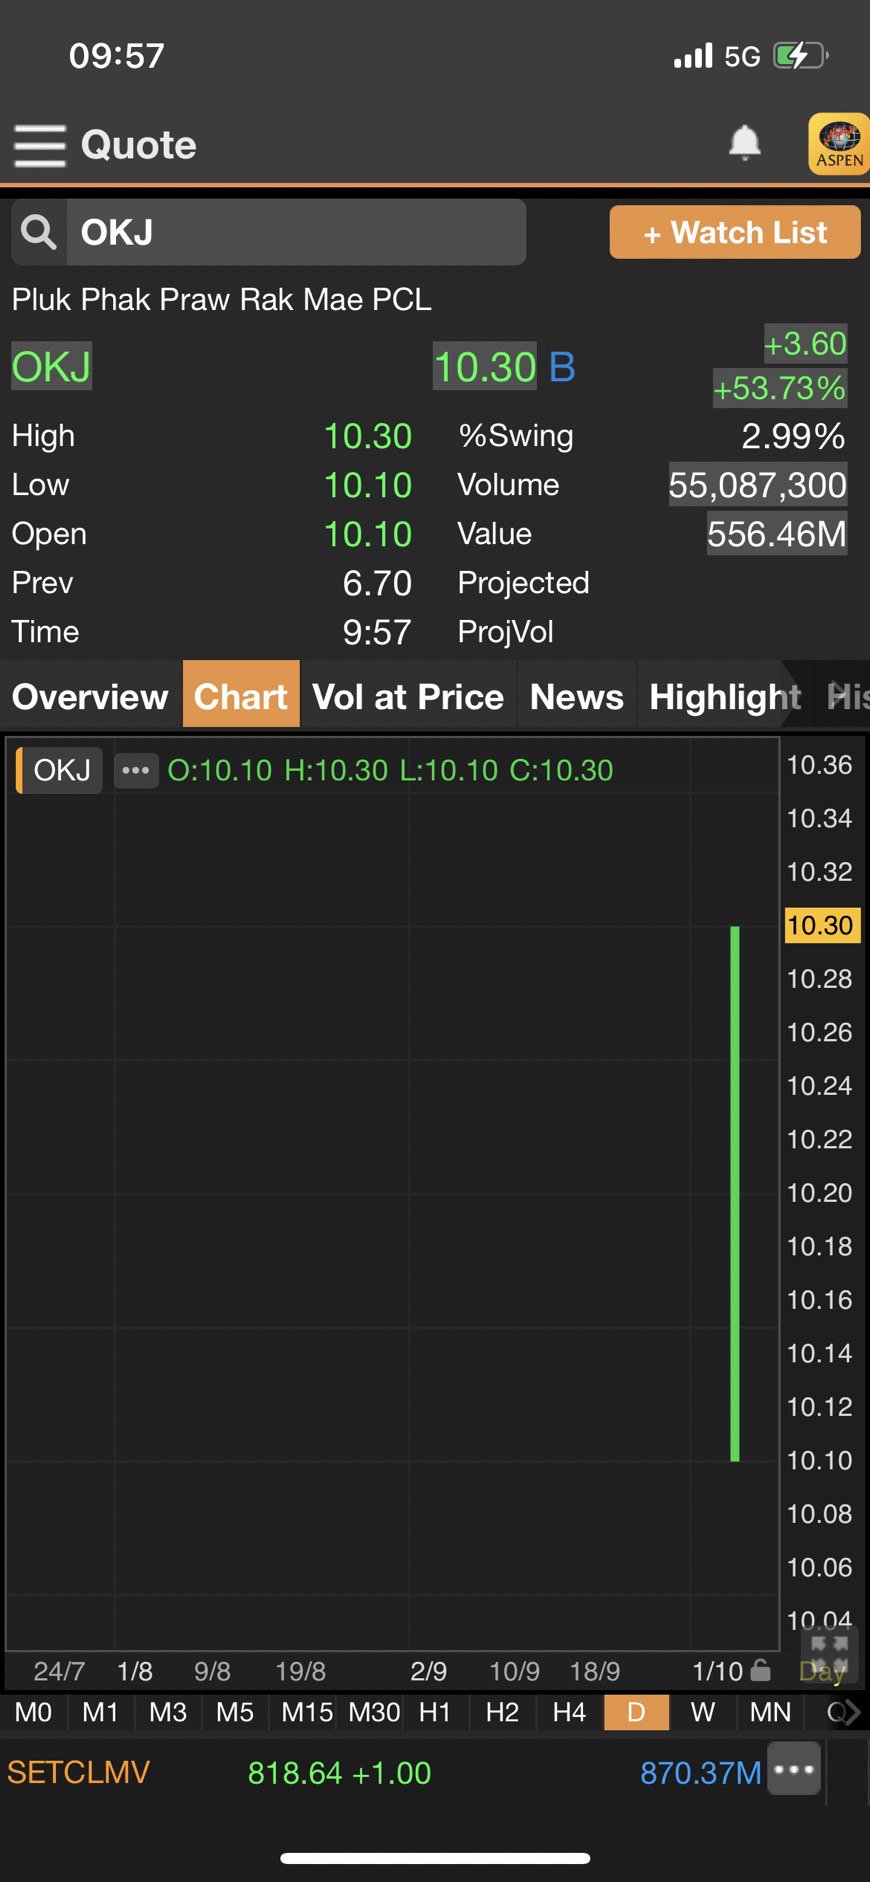Open the ASPEN logo icon

pyautogui.click(x=838, y=144)
